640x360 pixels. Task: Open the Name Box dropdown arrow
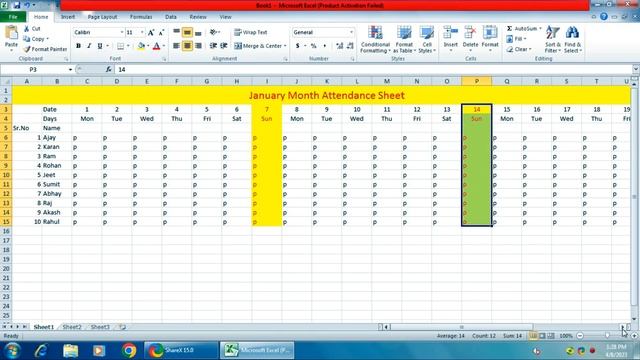click(x=70, y=69)
